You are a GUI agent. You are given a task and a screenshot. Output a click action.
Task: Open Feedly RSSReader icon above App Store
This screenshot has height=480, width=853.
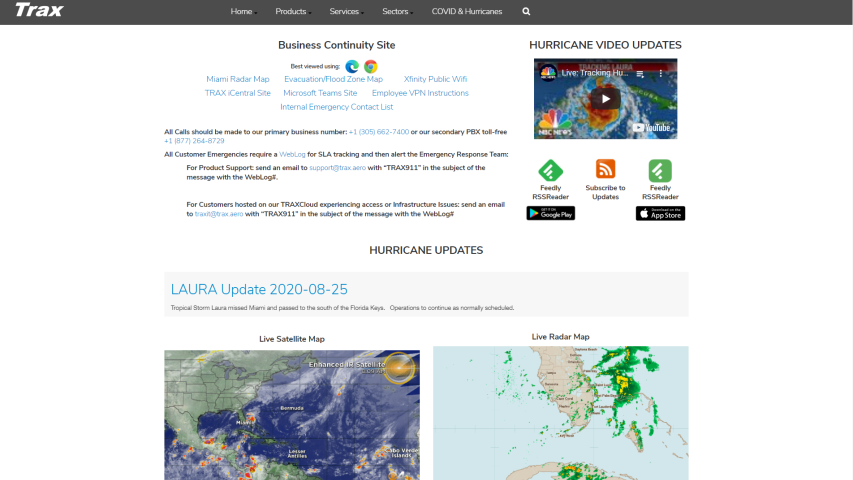click(660, 169)
